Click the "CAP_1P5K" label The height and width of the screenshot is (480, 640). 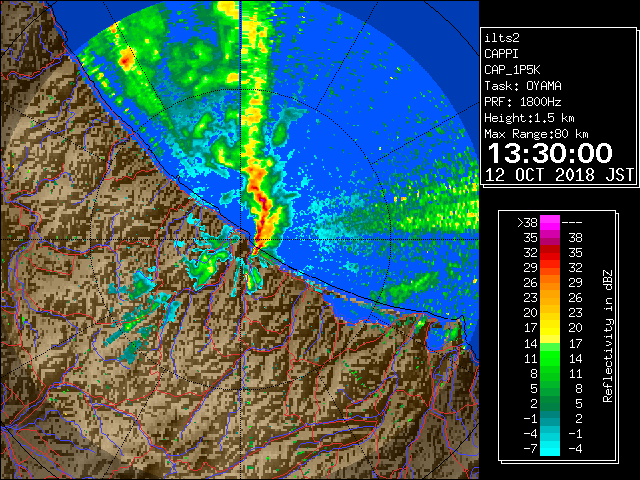point(512,70)
